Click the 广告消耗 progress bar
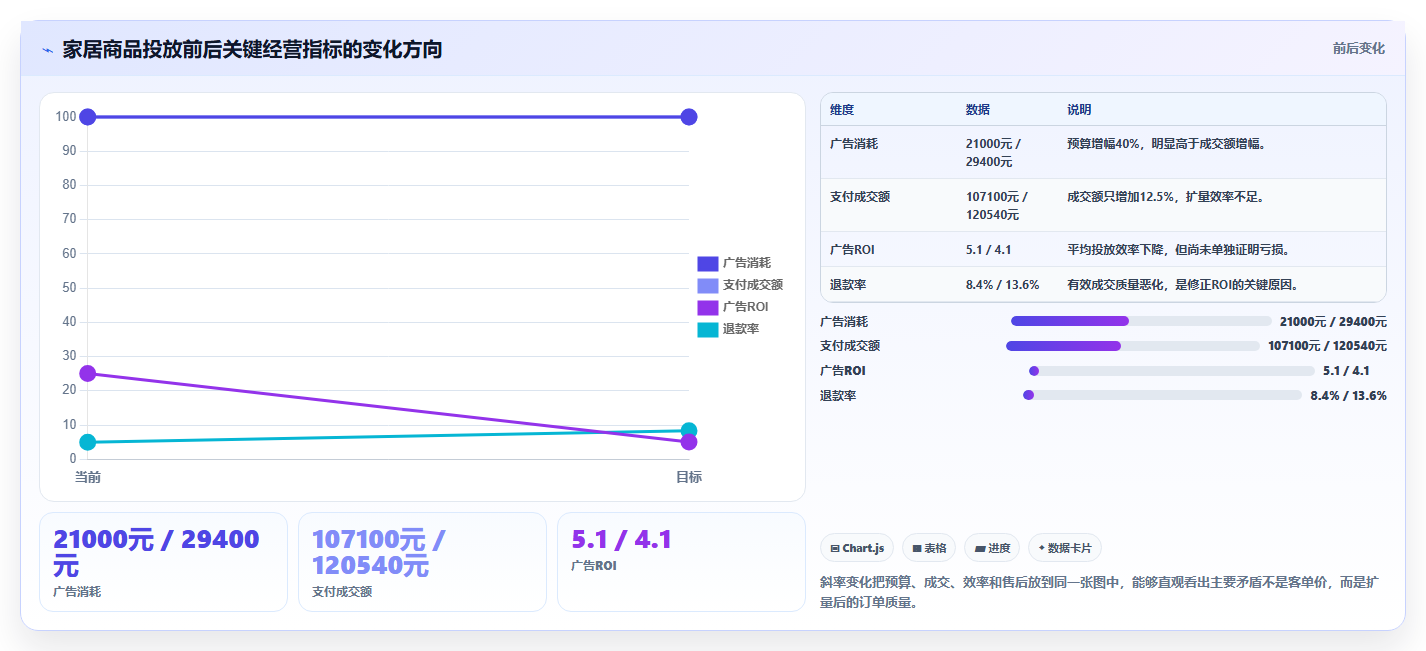The height and width of the screenshot is (651, 1426). coord(1141,321)
